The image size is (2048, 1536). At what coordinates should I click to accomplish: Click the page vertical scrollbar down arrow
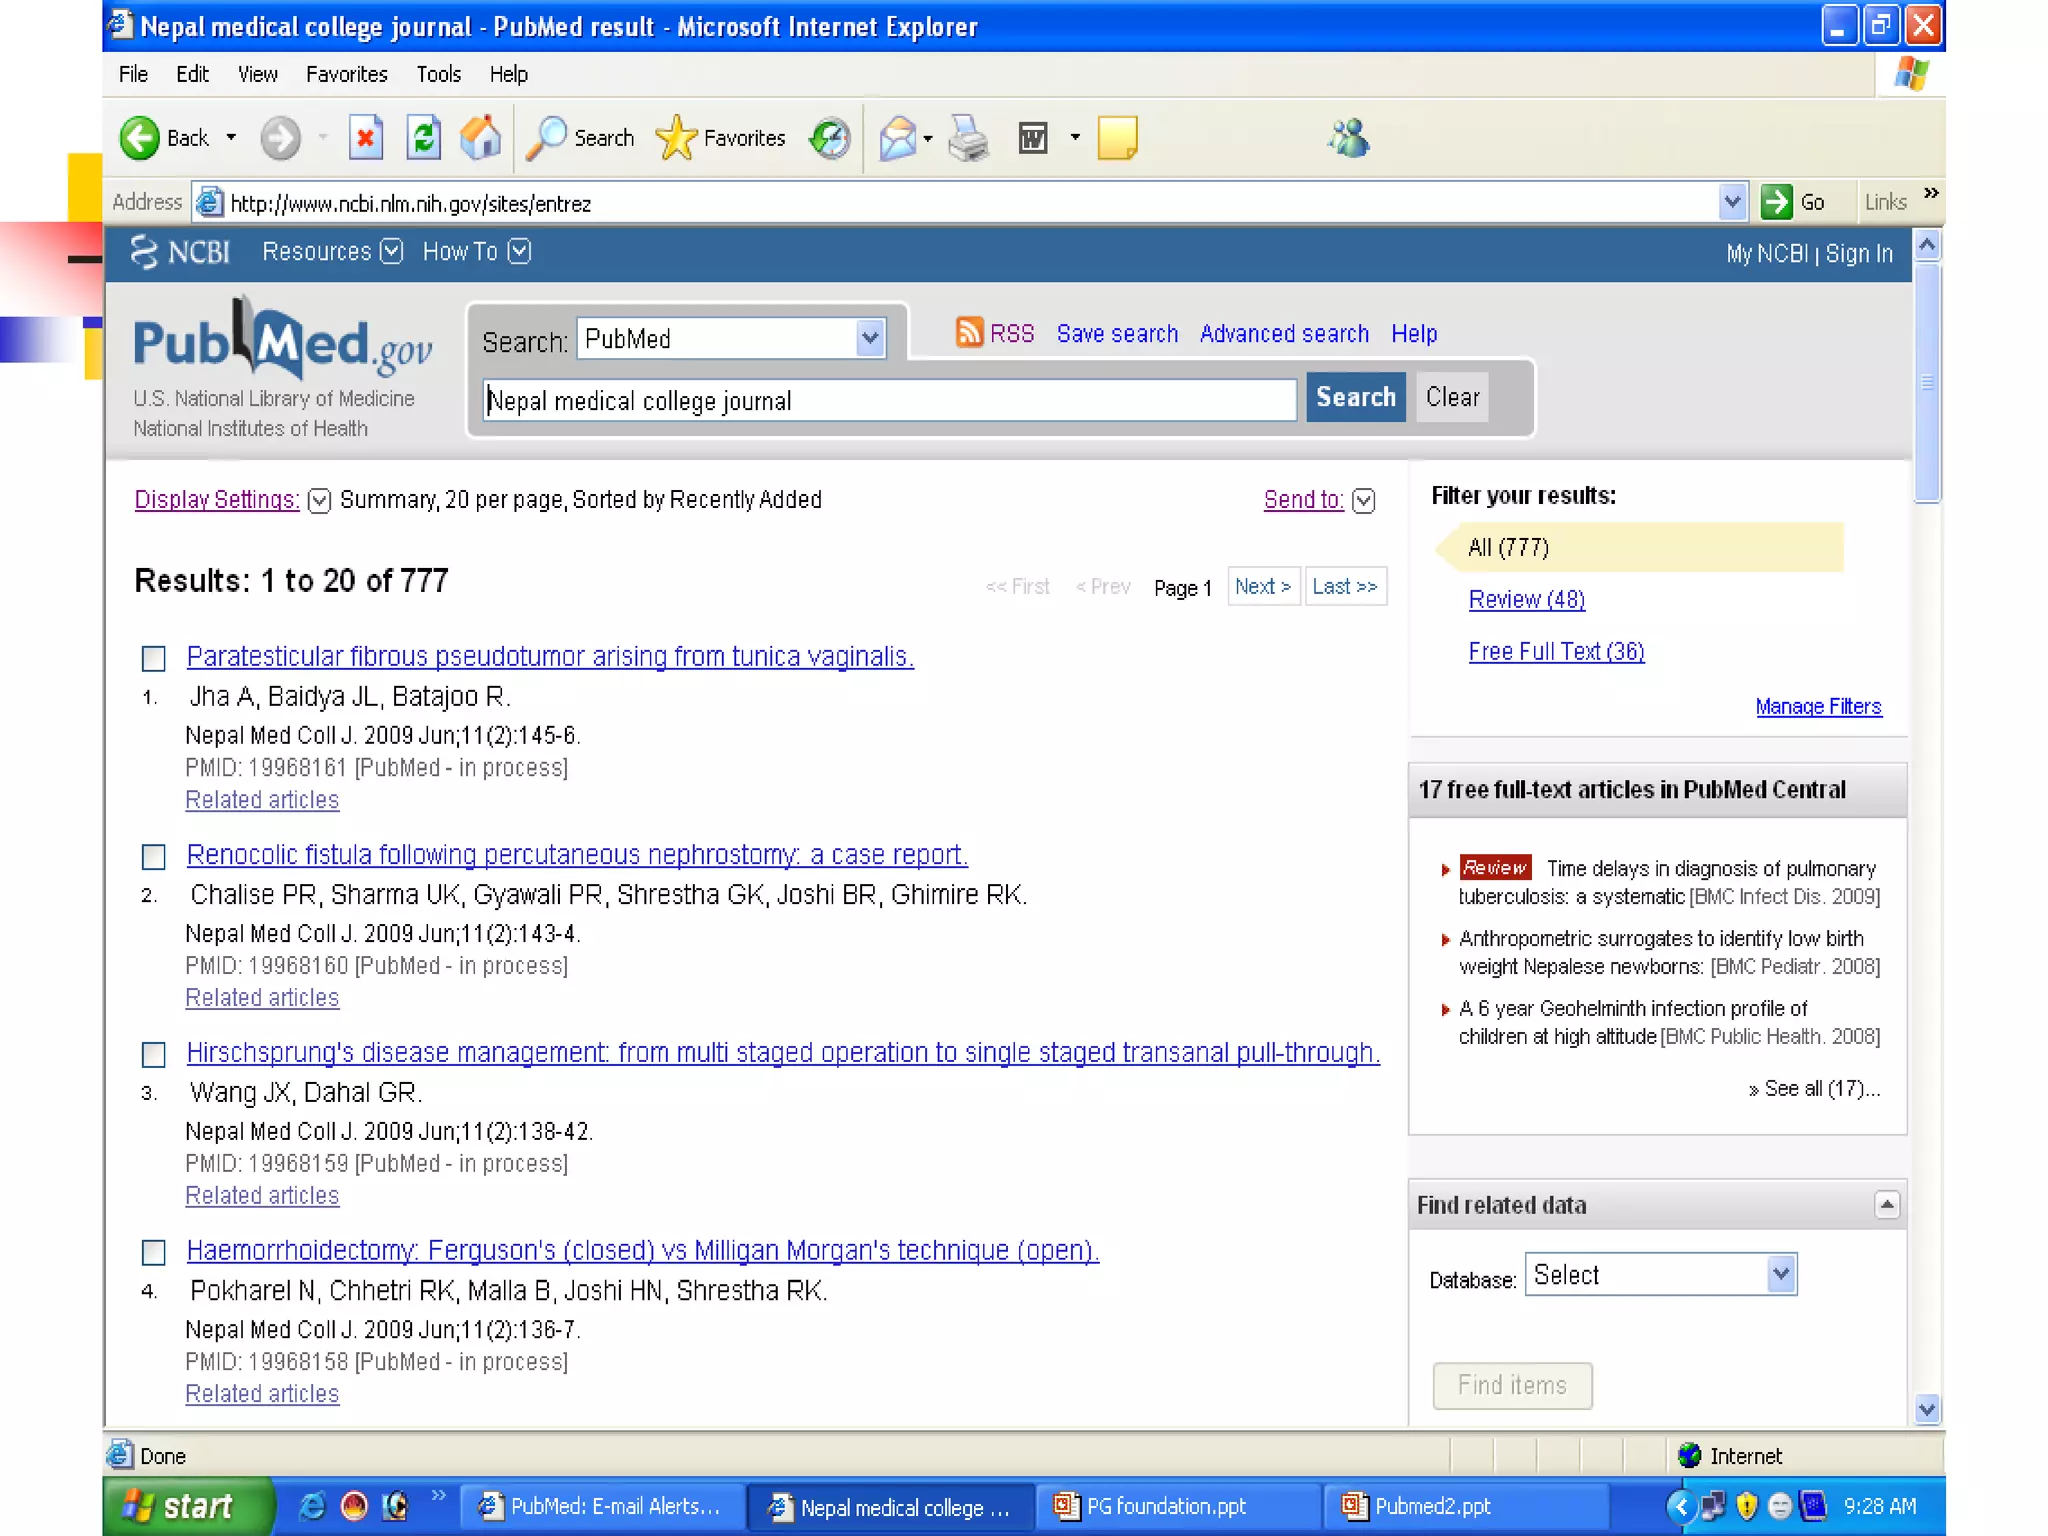1927,1410
